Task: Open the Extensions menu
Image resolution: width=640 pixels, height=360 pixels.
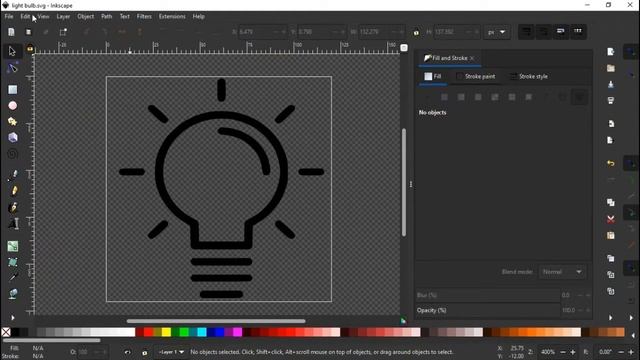Action: [172, 17]
